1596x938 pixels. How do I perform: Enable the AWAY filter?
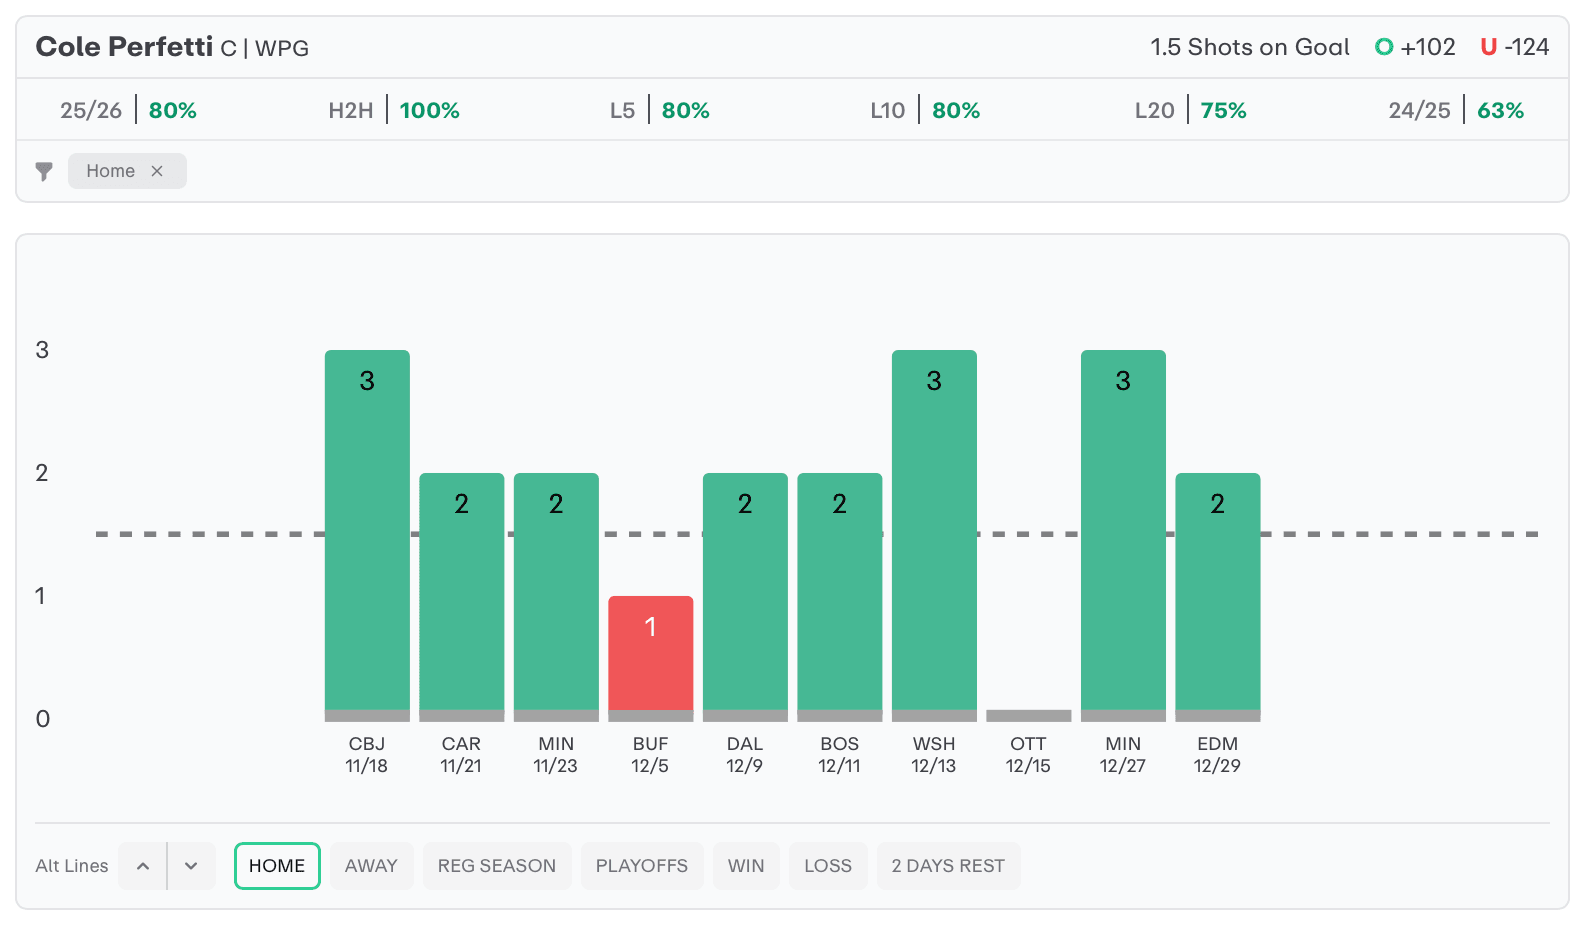[371, 866]
